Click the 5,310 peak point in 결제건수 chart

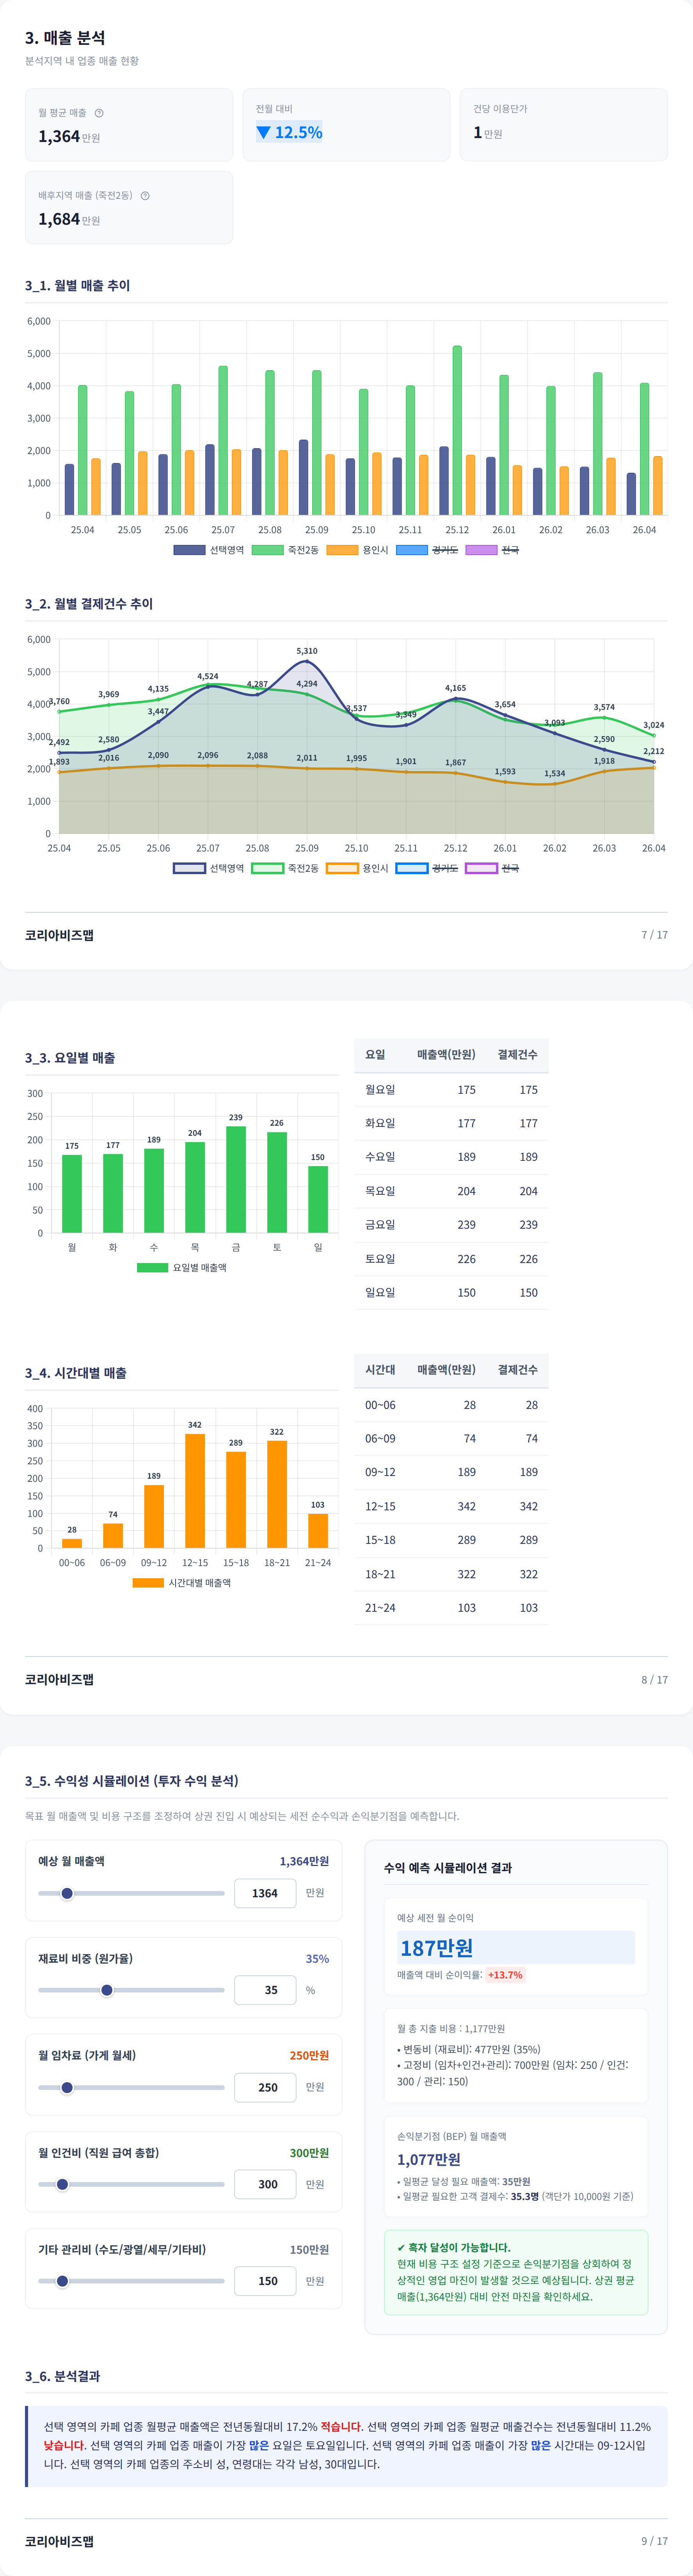[x=307, y=661]
